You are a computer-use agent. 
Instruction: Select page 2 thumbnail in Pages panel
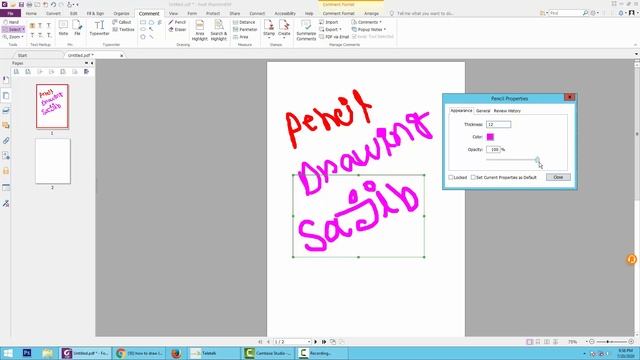click(x=53, y=161)
